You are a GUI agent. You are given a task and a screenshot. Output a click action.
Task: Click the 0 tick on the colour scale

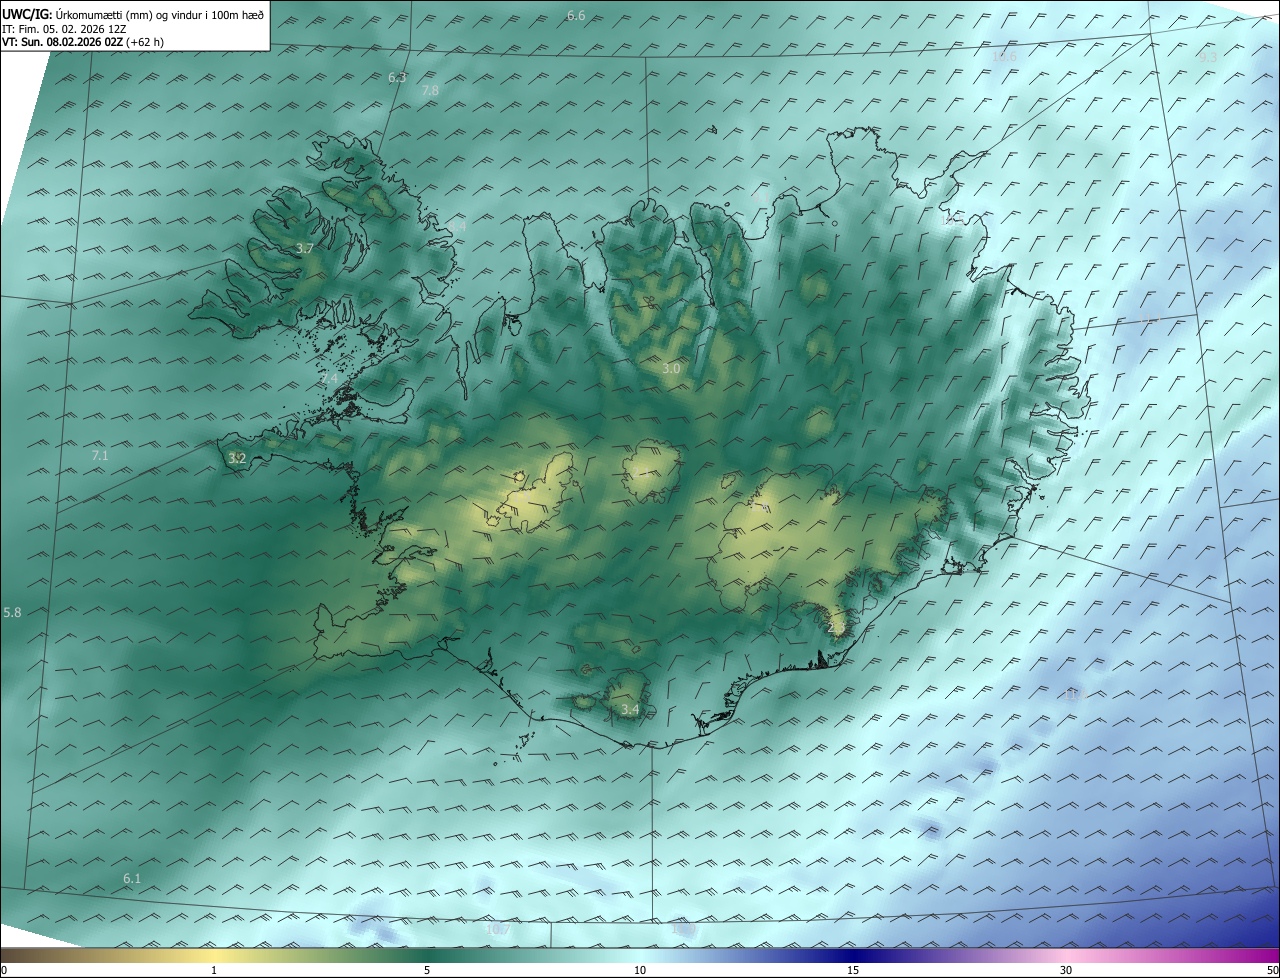coord(4,970)
